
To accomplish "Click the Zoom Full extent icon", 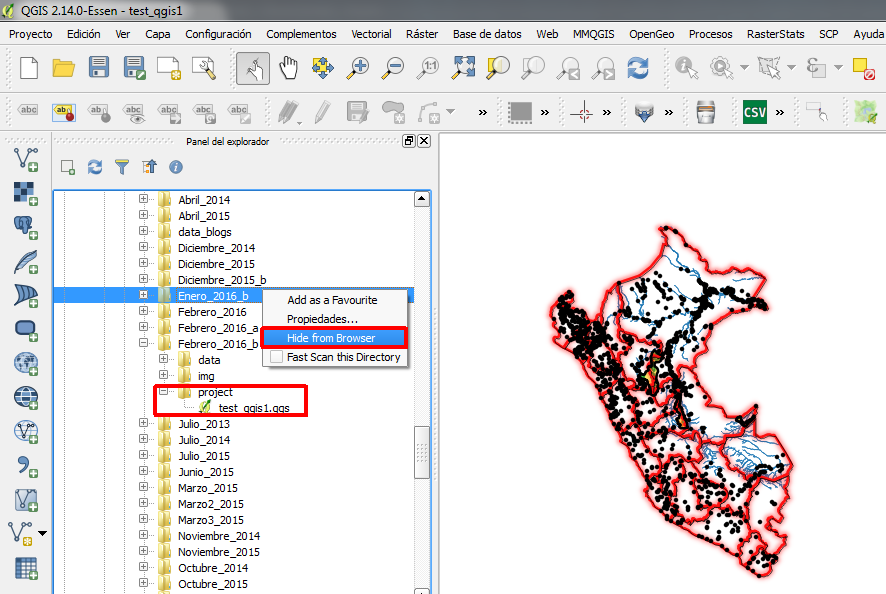I will click(x=463, y=68).
